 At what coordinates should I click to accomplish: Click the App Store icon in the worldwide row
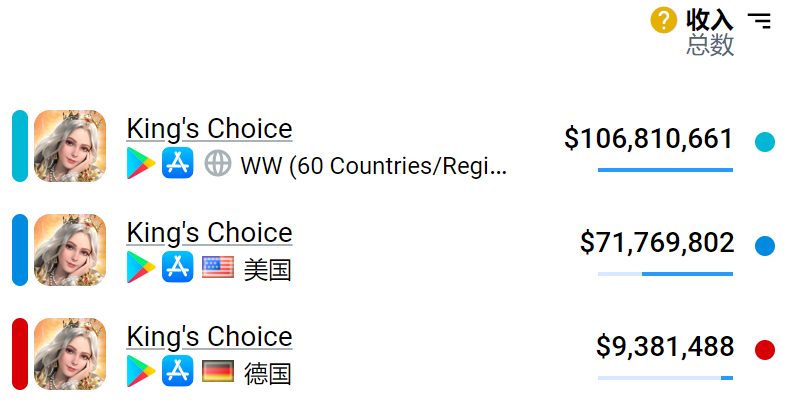[177, 163]
